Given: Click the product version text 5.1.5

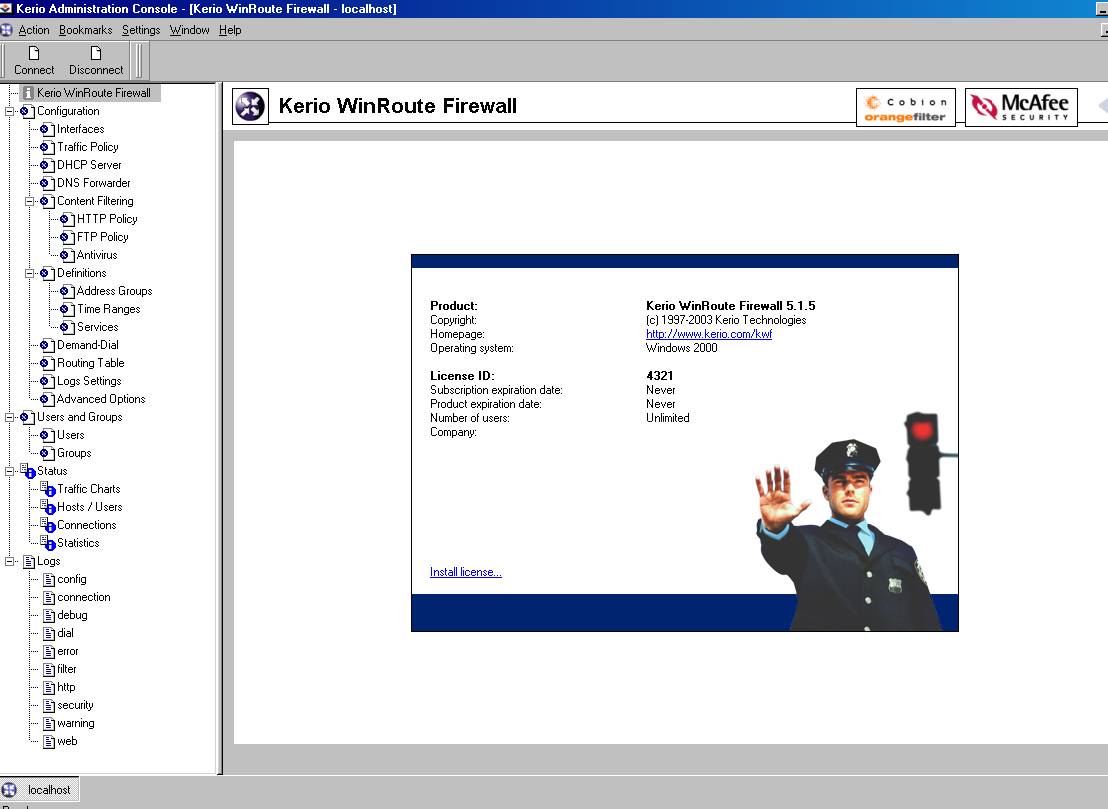Looking at the screenshot, I should click(801, 306).
